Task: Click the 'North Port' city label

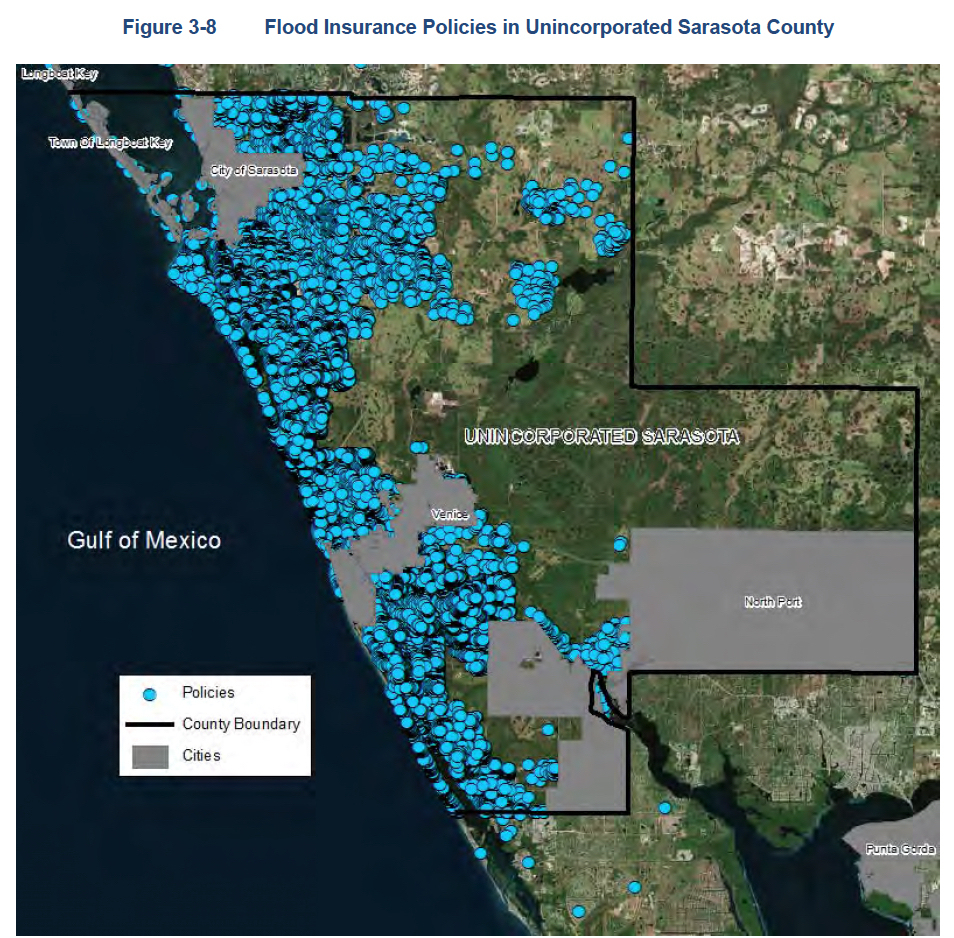Action: pyautogui.click(x=772, y=602)
